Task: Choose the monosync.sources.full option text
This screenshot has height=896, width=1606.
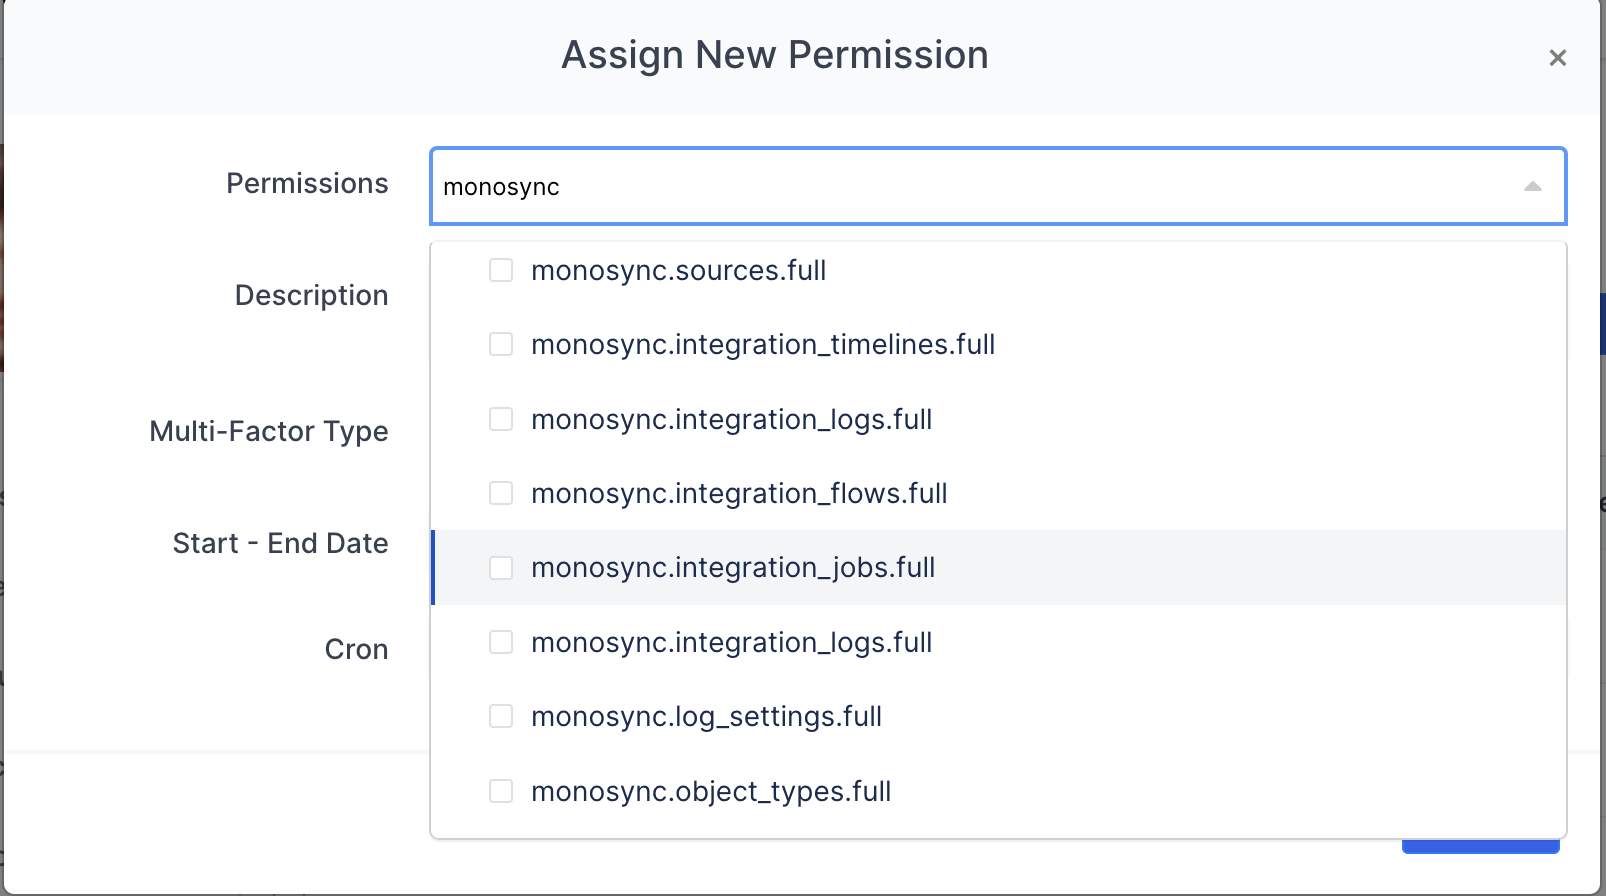Action: click(678, 271)
